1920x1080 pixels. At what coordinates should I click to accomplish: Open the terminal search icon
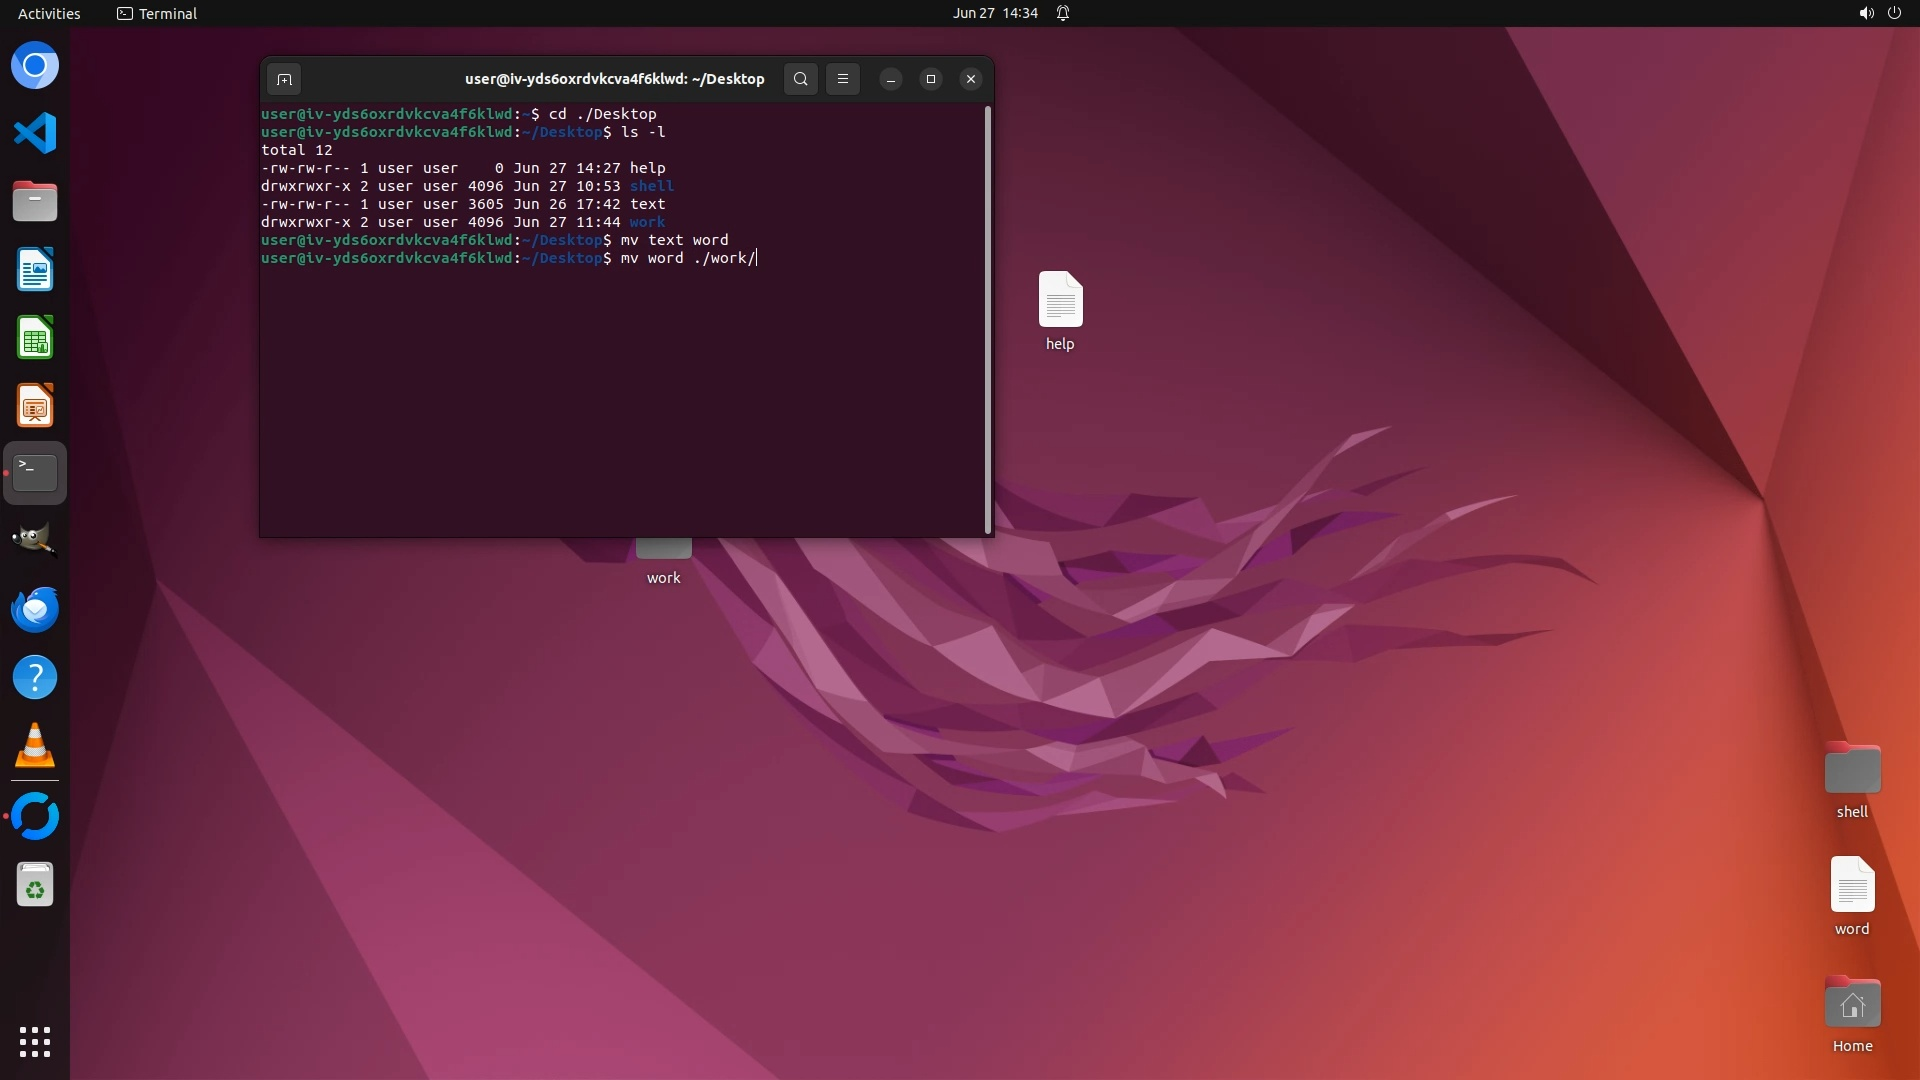coord(800,79)
